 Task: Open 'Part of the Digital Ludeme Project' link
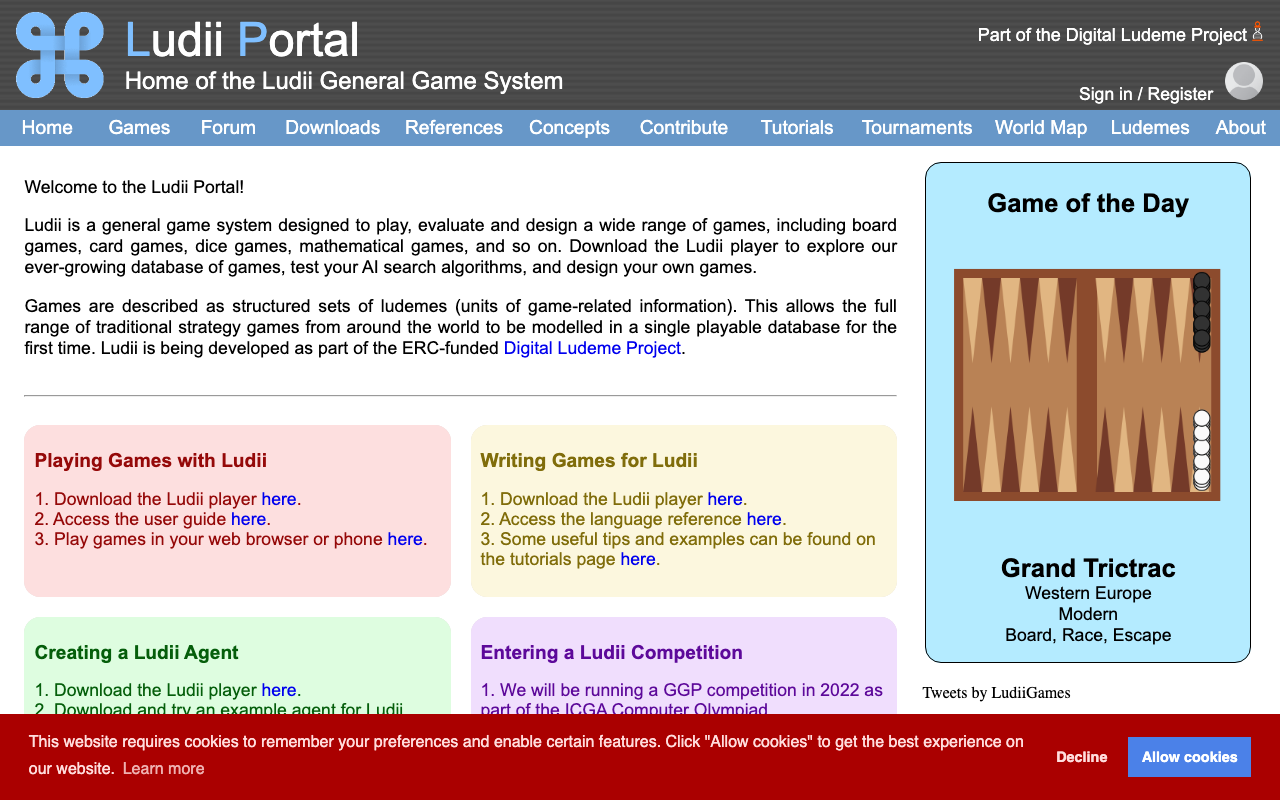click(1112, 35)
